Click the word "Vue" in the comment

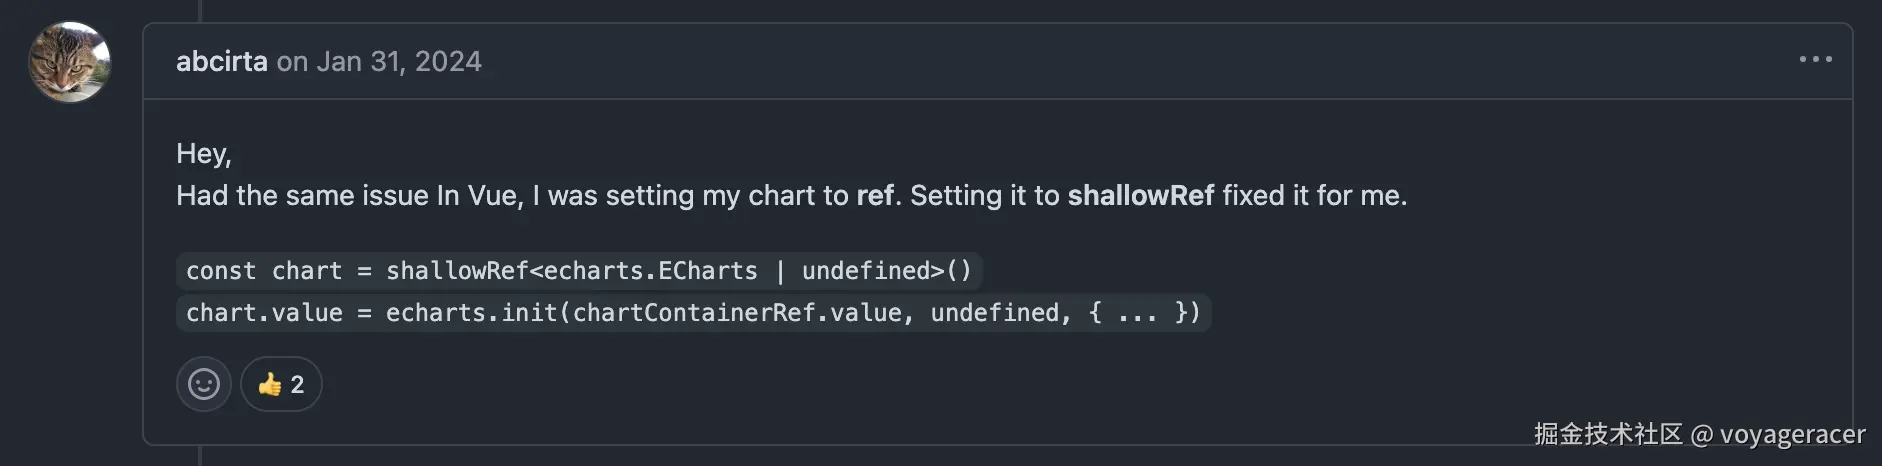click(x=491, y=195)
